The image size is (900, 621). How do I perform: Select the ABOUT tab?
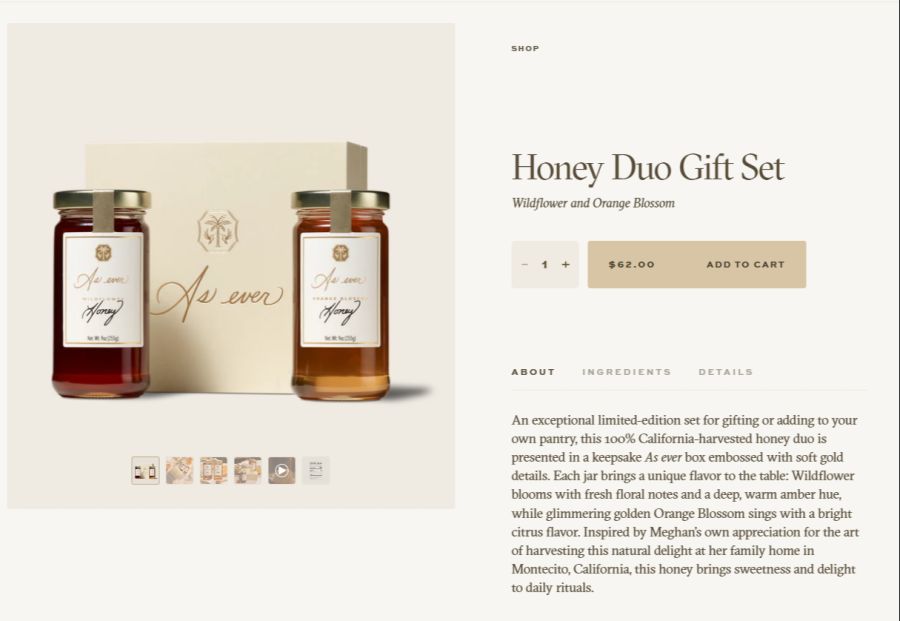coord(533,372)
